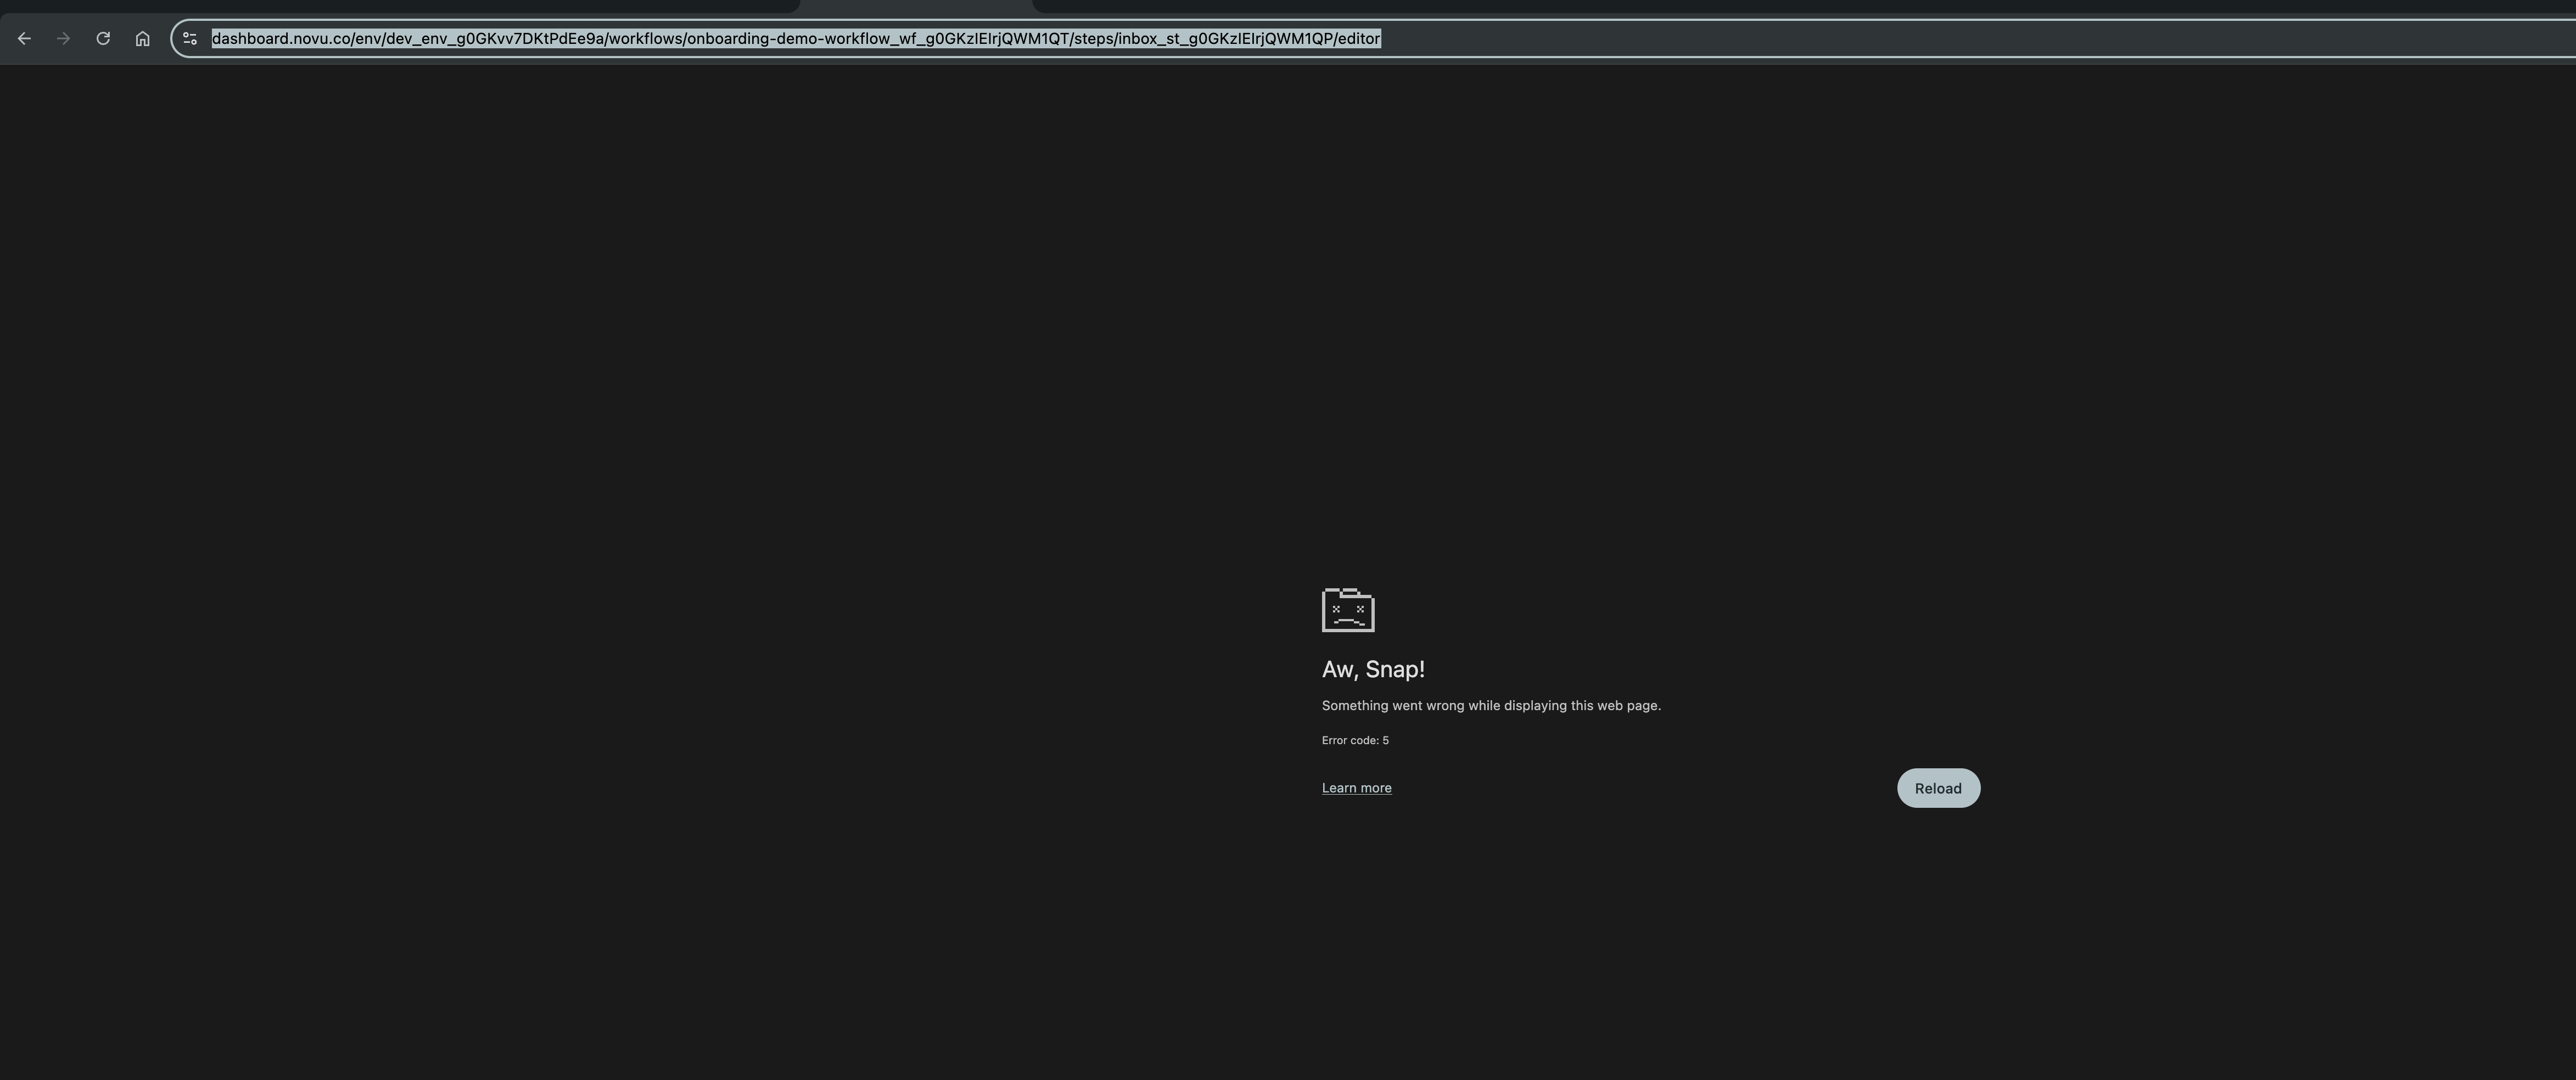This screenshot has height=1080, width=2576.
Task: Click the browser Back arrow
Action: pos(24,39)
